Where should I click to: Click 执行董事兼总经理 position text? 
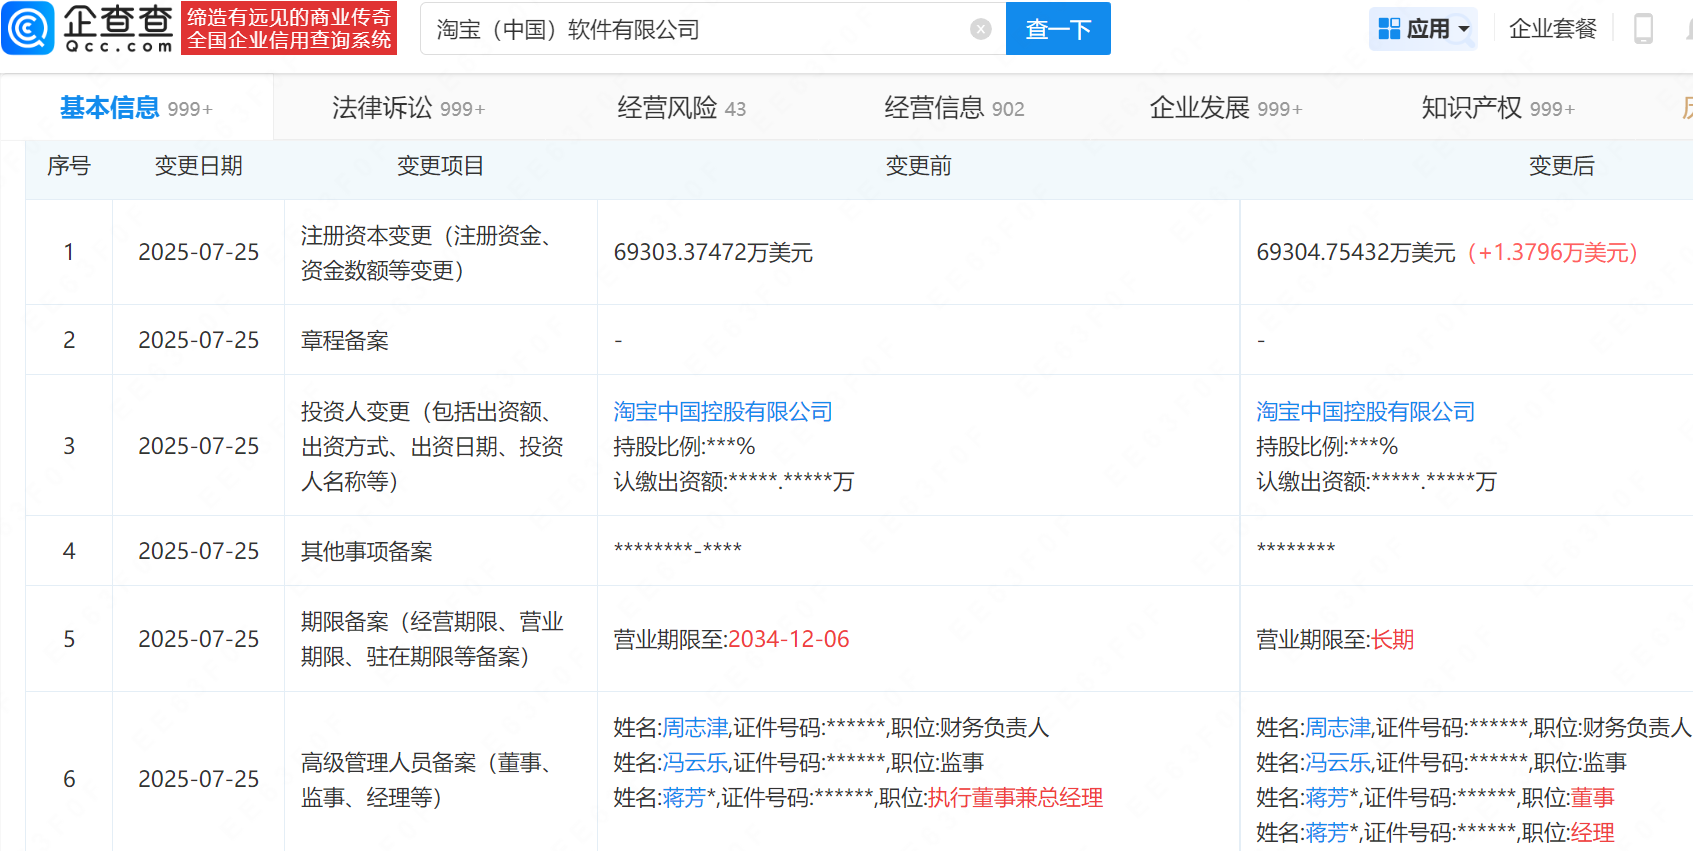pos(1015,798)
